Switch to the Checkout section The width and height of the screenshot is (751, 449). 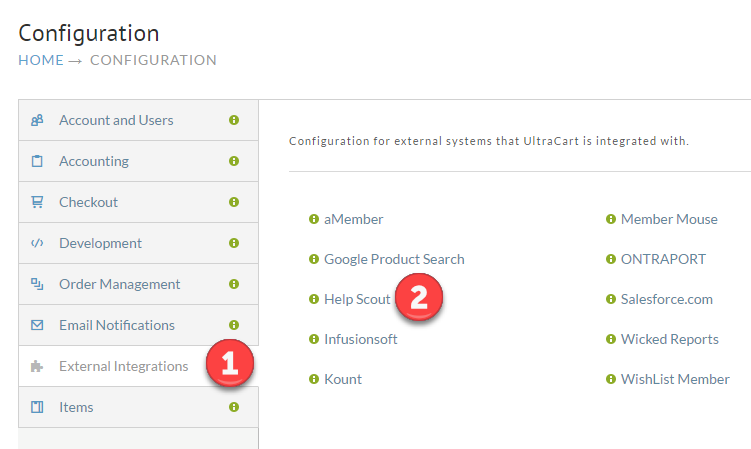[x=138, y=202]
